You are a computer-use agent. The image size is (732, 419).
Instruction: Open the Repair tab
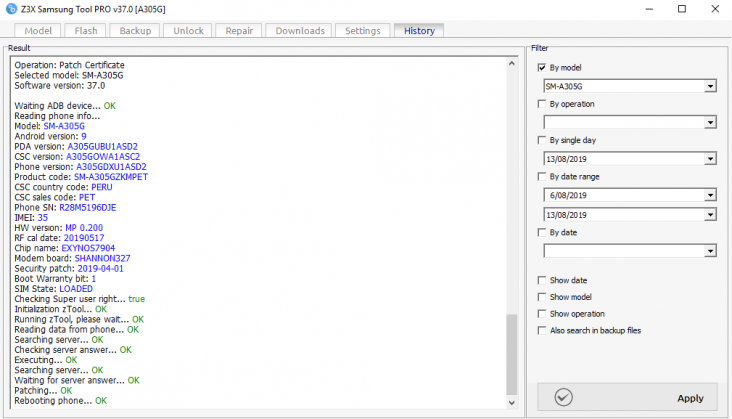(239, 31)
